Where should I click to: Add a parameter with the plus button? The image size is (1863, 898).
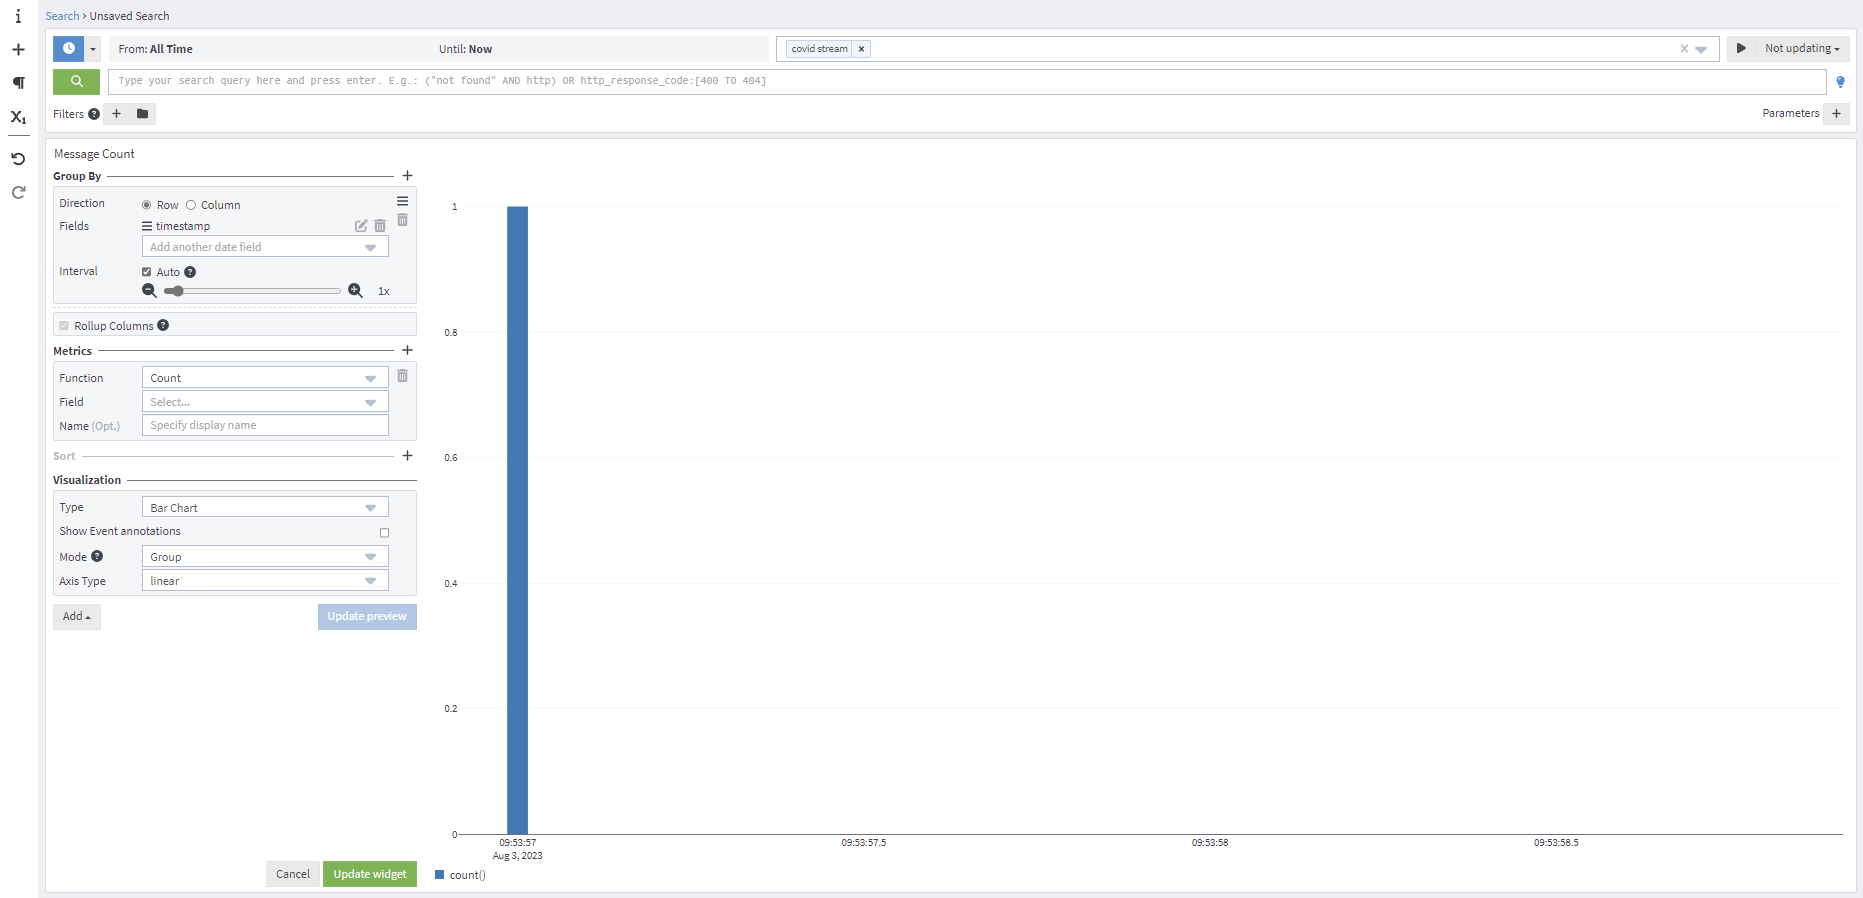1836,113
